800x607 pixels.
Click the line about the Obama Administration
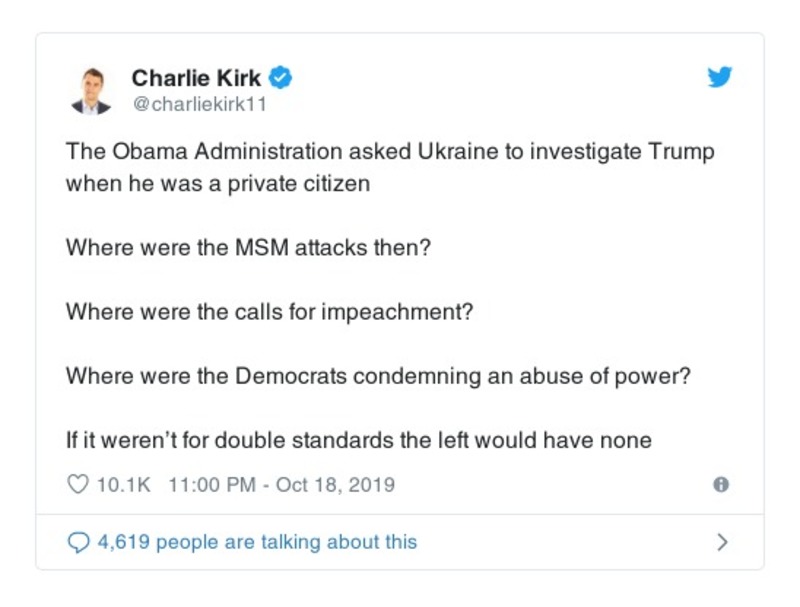point(388,152)
